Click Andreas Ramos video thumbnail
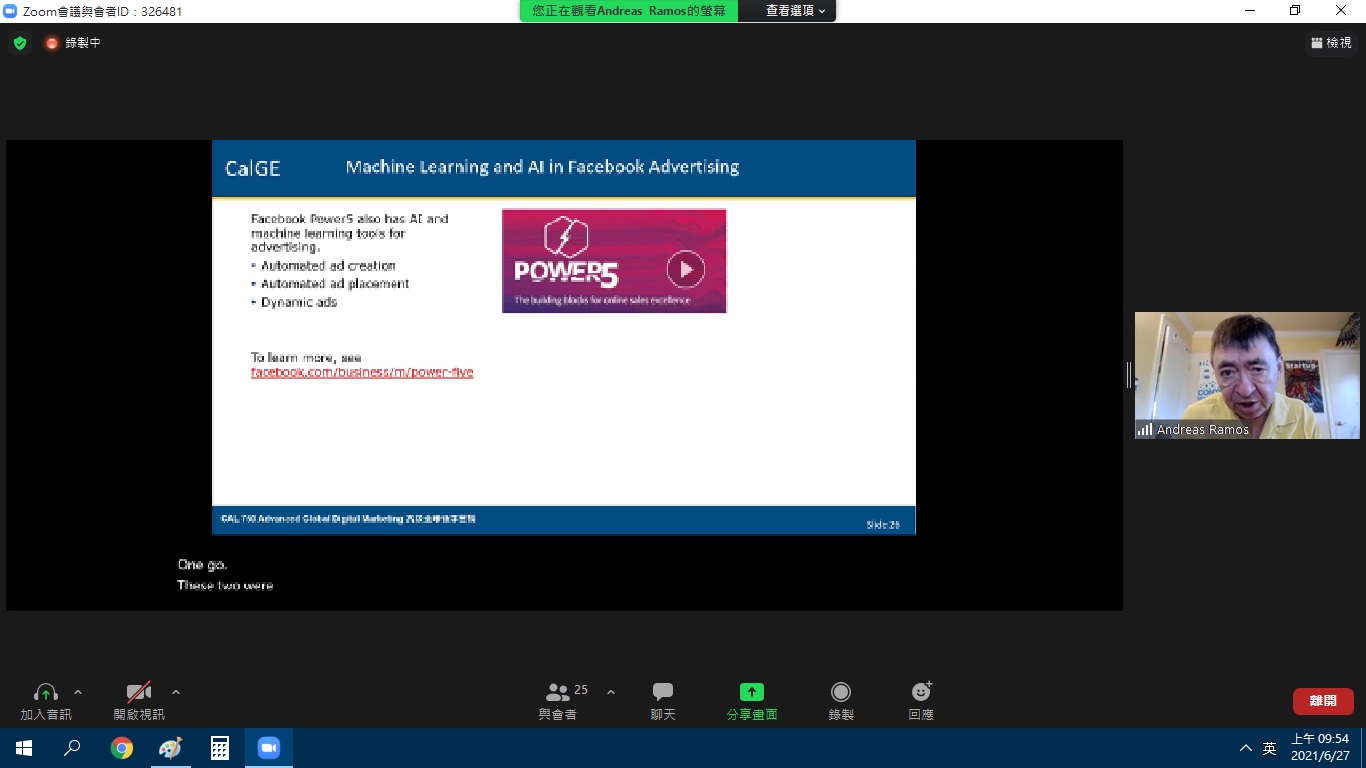 (x=1246, y=375)
